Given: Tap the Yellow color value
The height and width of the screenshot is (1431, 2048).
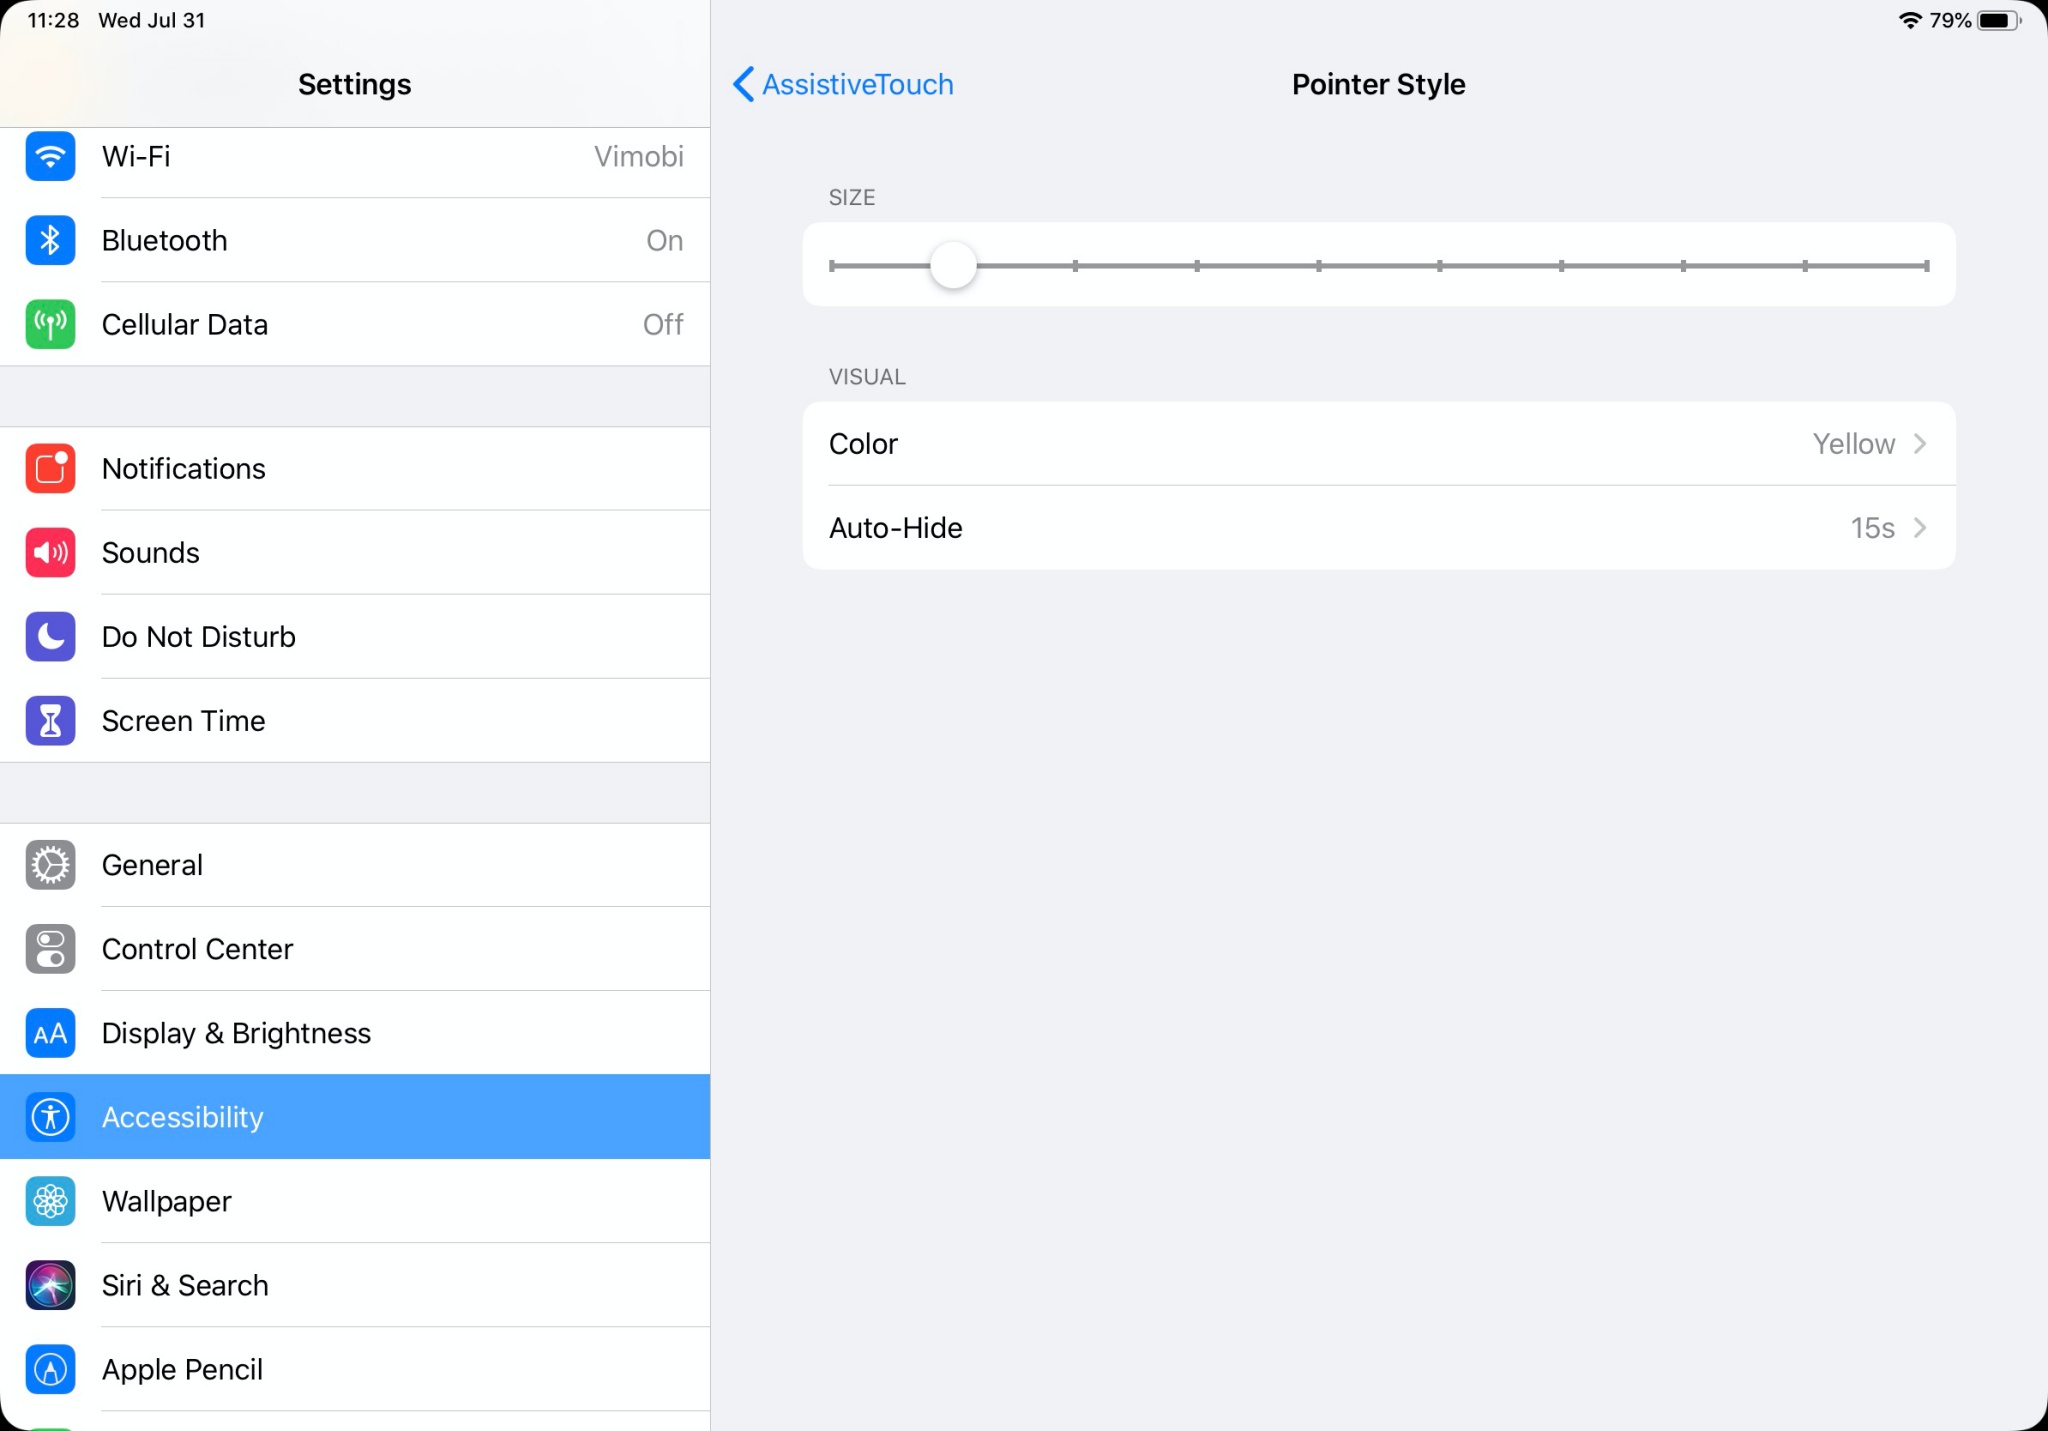Looking at the screenshot, I should (x=1853, y=443).
